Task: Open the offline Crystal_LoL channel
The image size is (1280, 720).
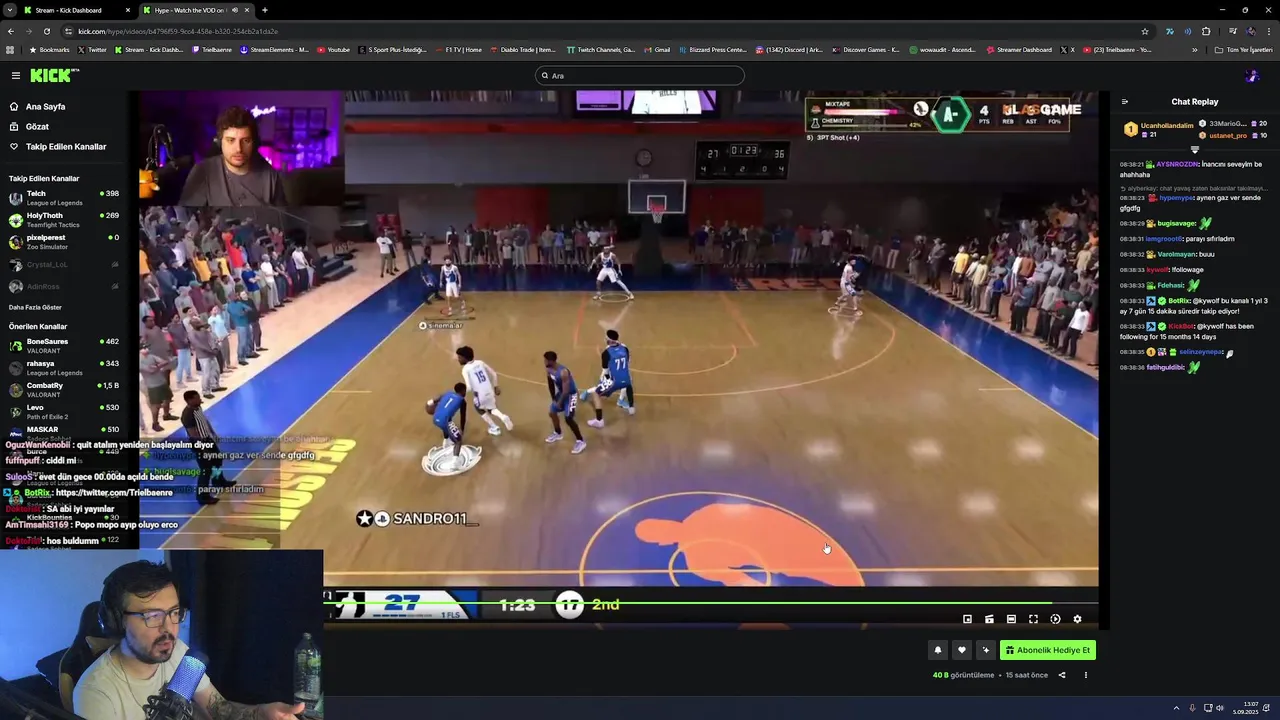Action: click(62, 264)
